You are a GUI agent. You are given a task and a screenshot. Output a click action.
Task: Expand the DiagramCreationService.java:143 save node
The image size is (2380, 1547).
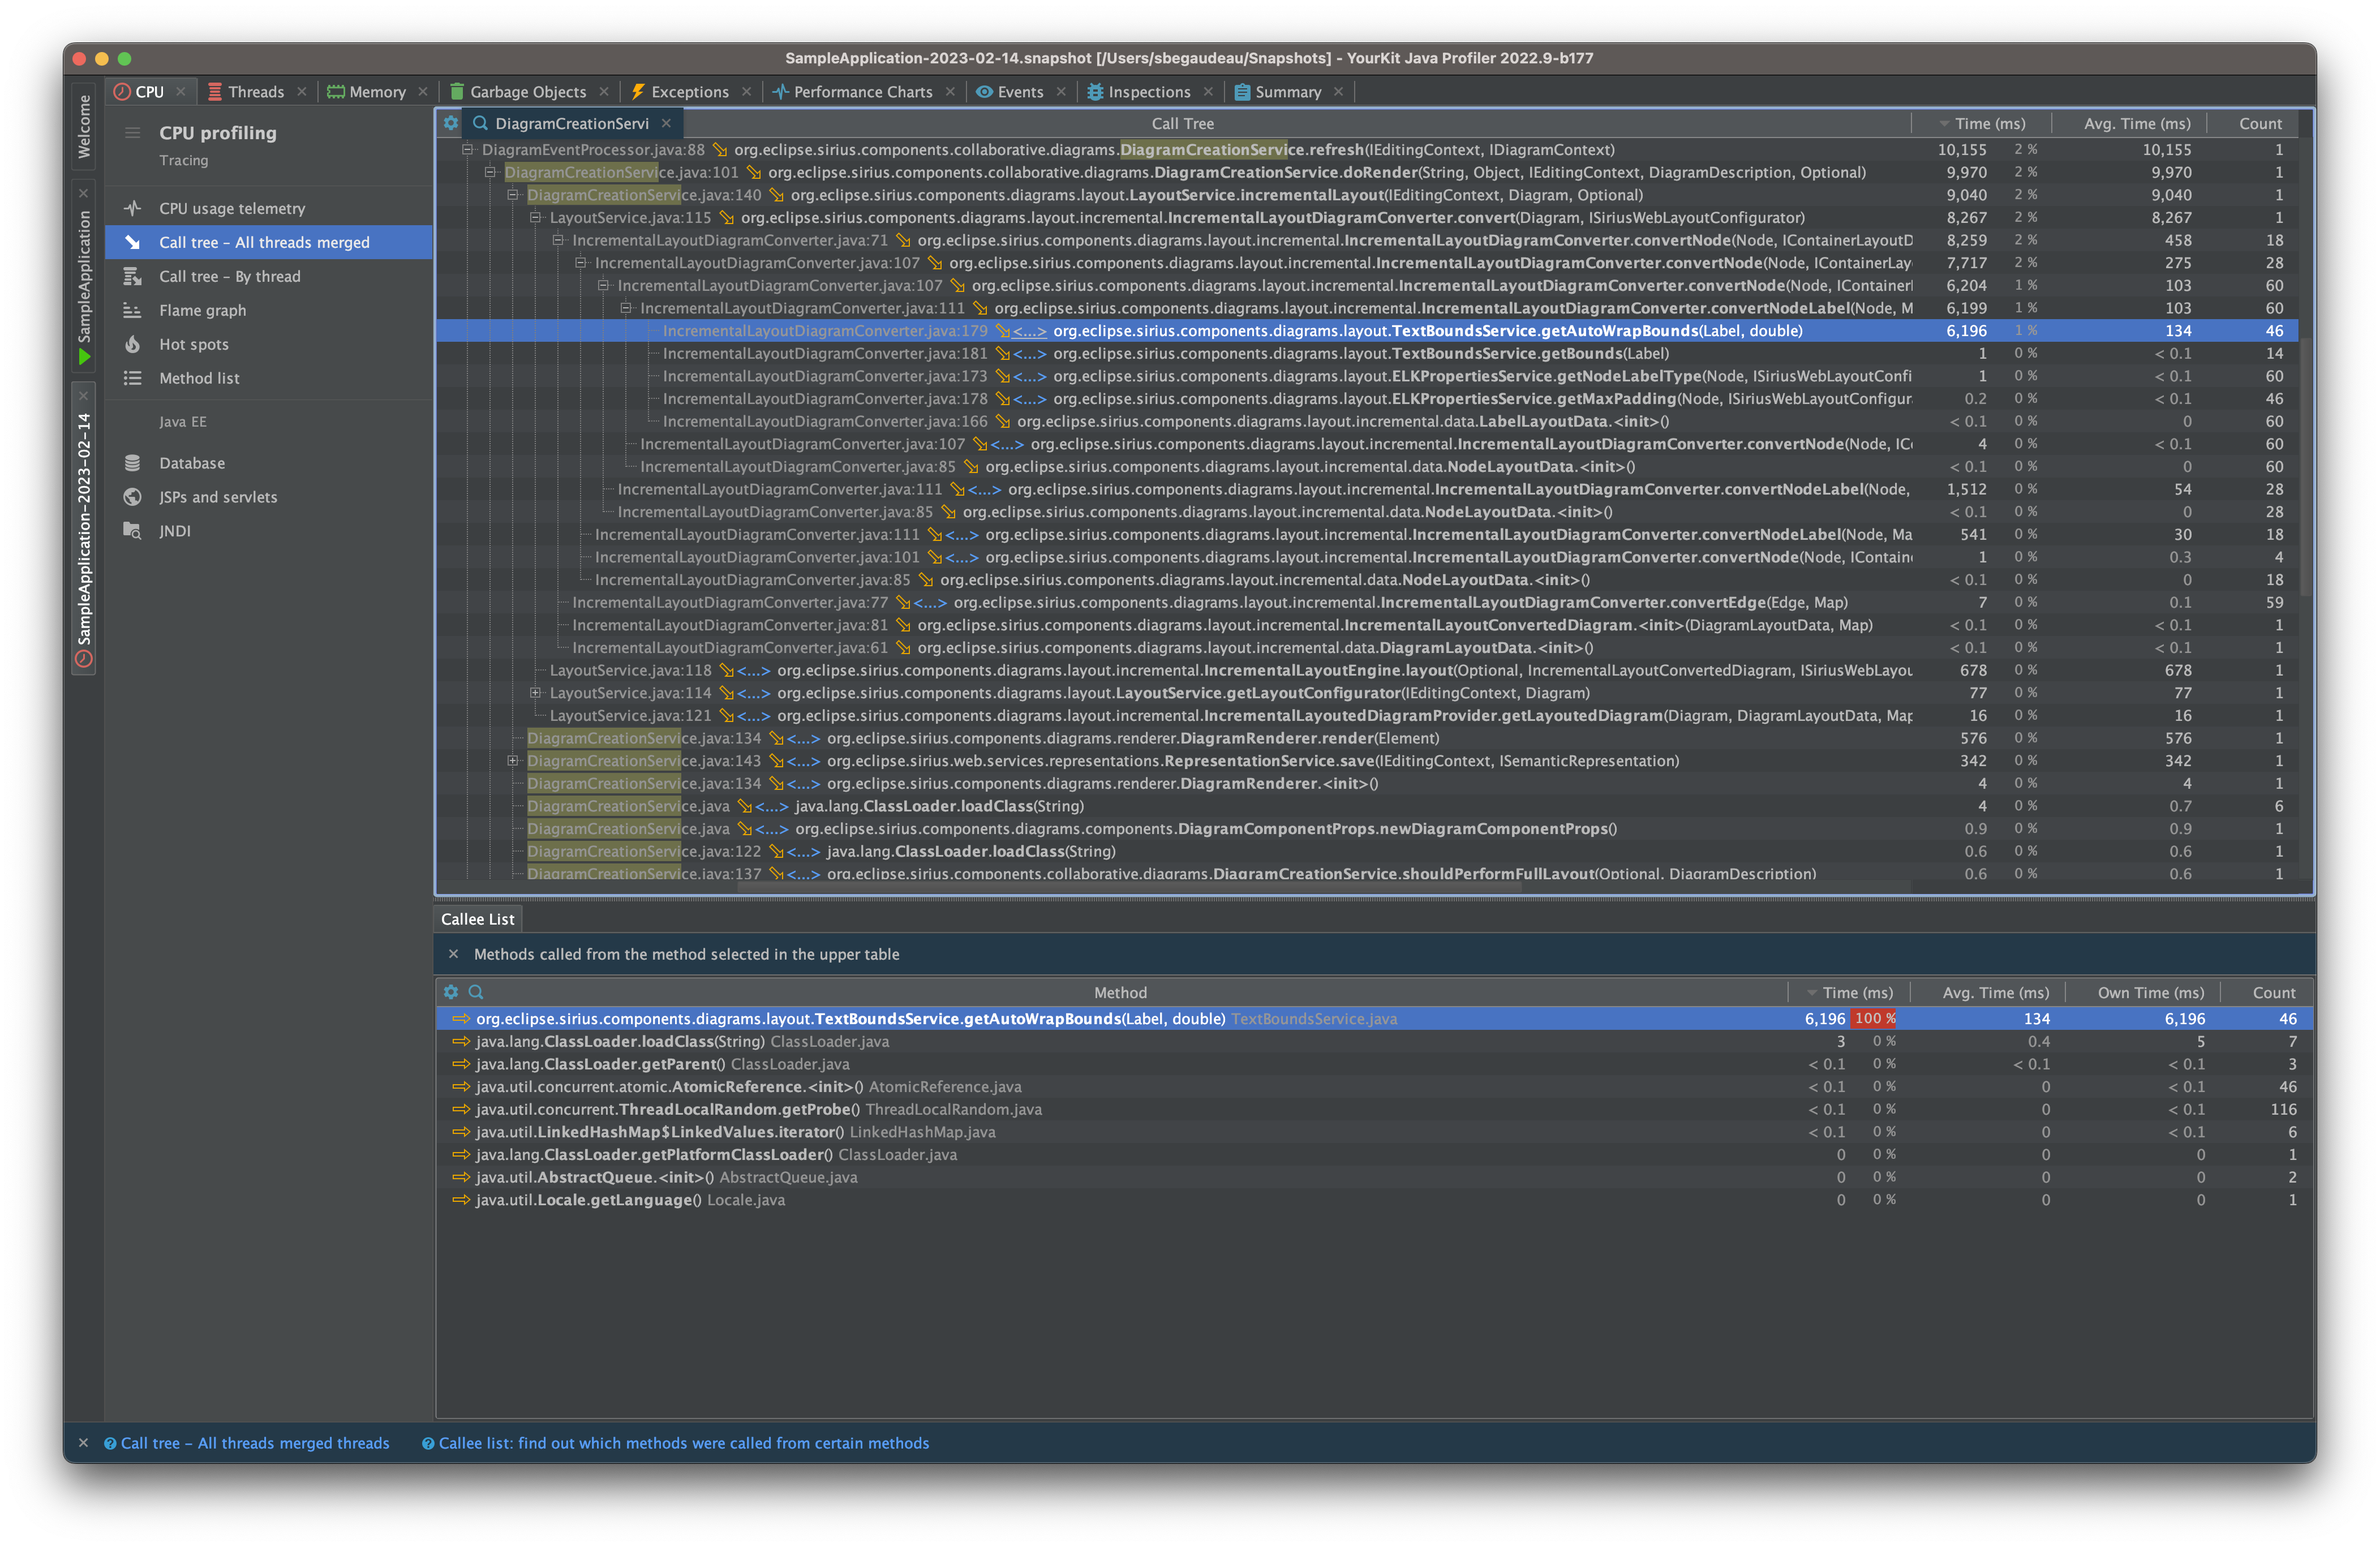point(513,762)
